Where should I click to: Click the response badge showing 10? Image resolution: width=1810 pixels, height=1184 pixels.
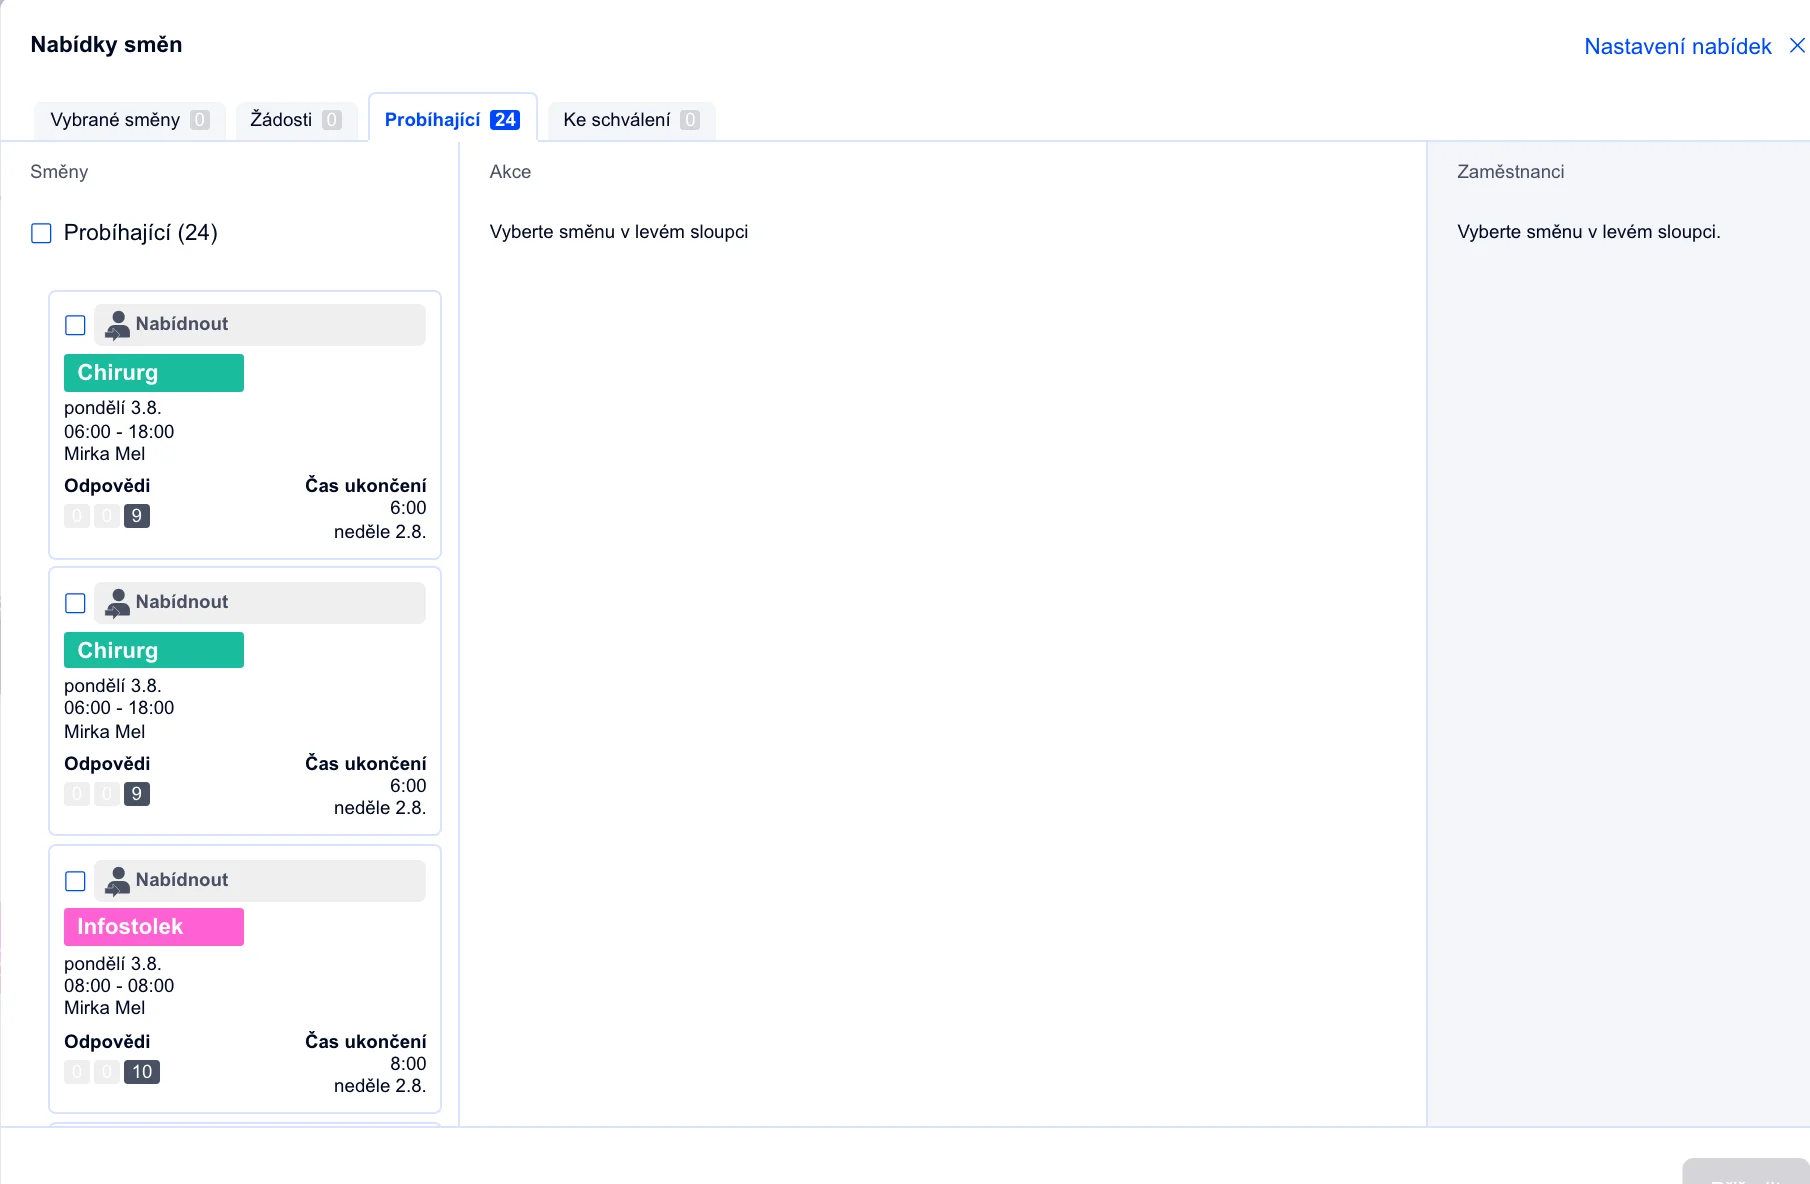point(142,1072)
